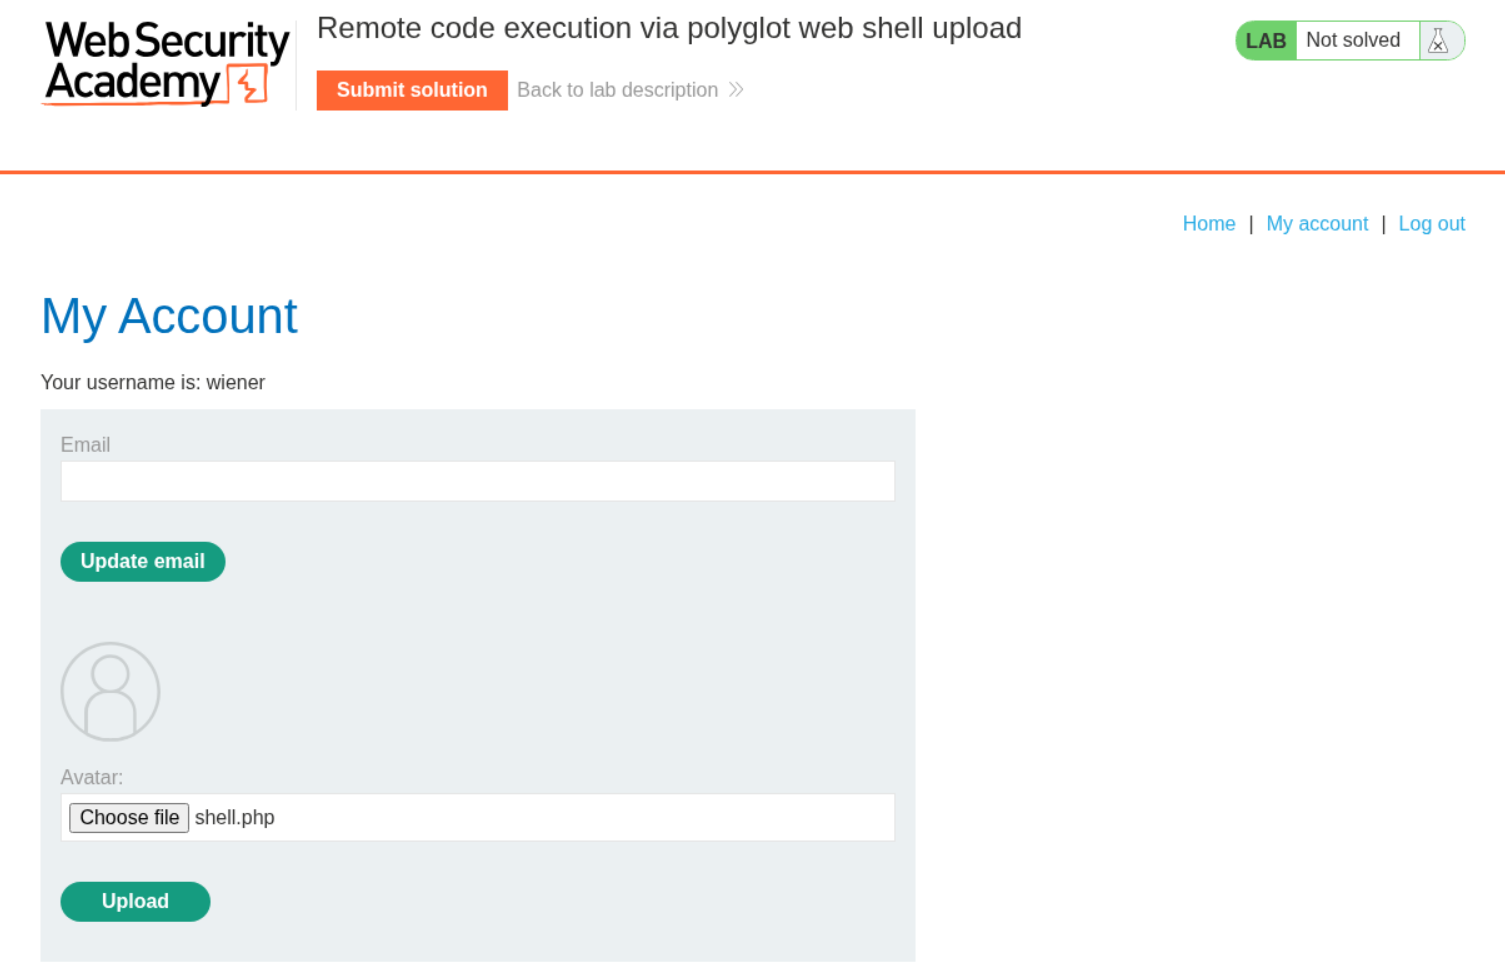Click the shell.php selected file name
1505x962 pixels.
pos(235,818)
